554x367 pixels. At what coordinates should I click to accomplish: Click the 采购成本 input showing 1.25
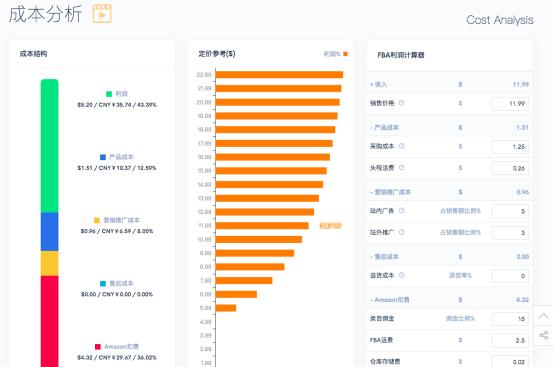pos(510,147)
